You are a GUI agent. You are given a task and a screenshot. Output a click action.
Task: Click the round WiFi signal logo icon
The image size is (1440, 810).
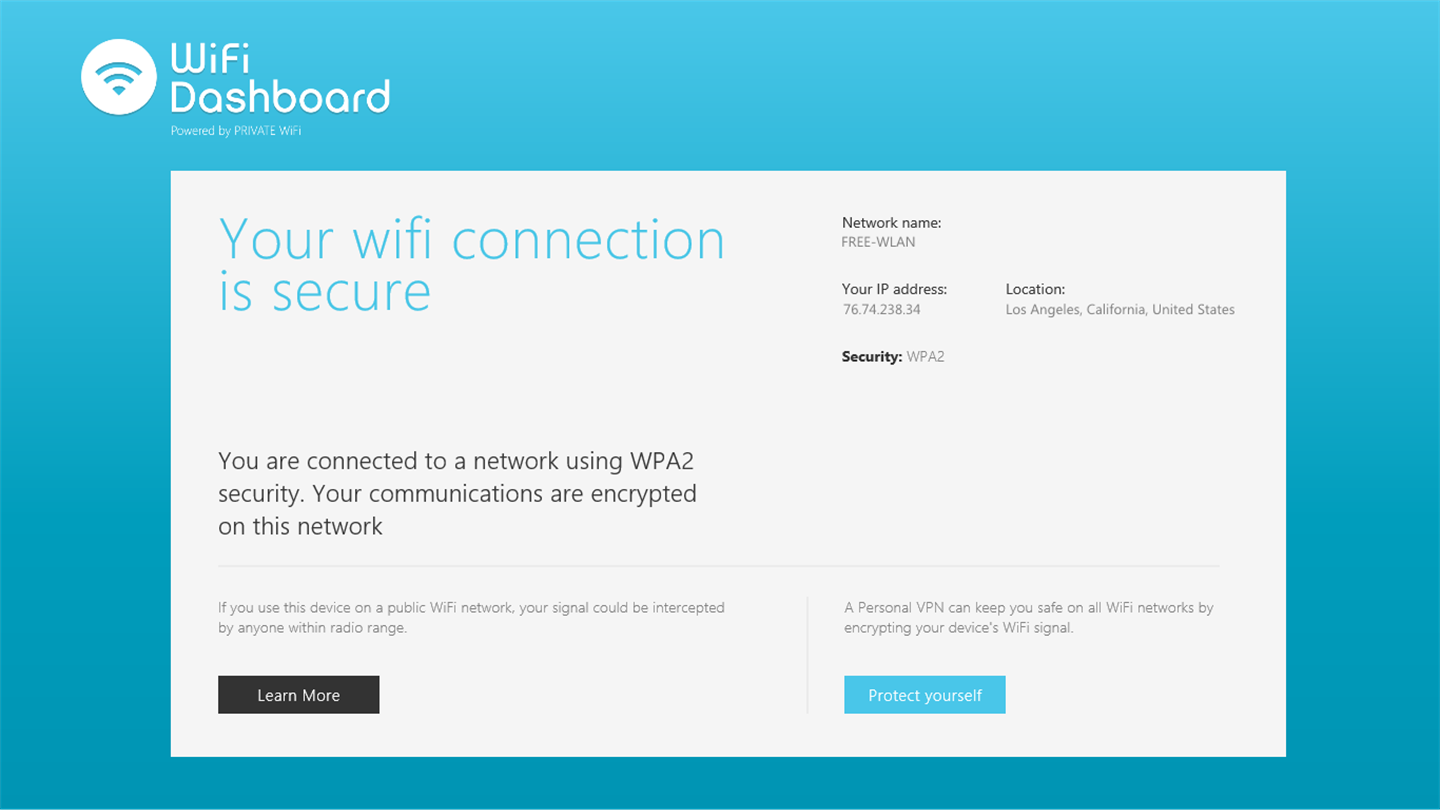coord(119,77)
